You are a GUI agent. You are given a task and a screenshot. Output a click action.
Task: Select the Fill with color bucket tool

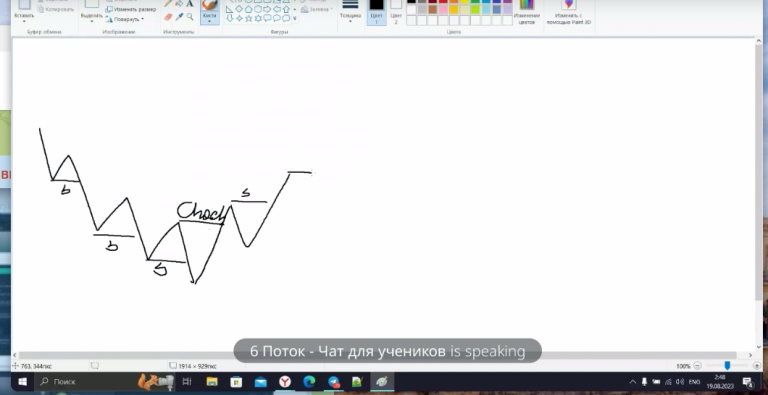pyautogui.click(x=179, y=4)
